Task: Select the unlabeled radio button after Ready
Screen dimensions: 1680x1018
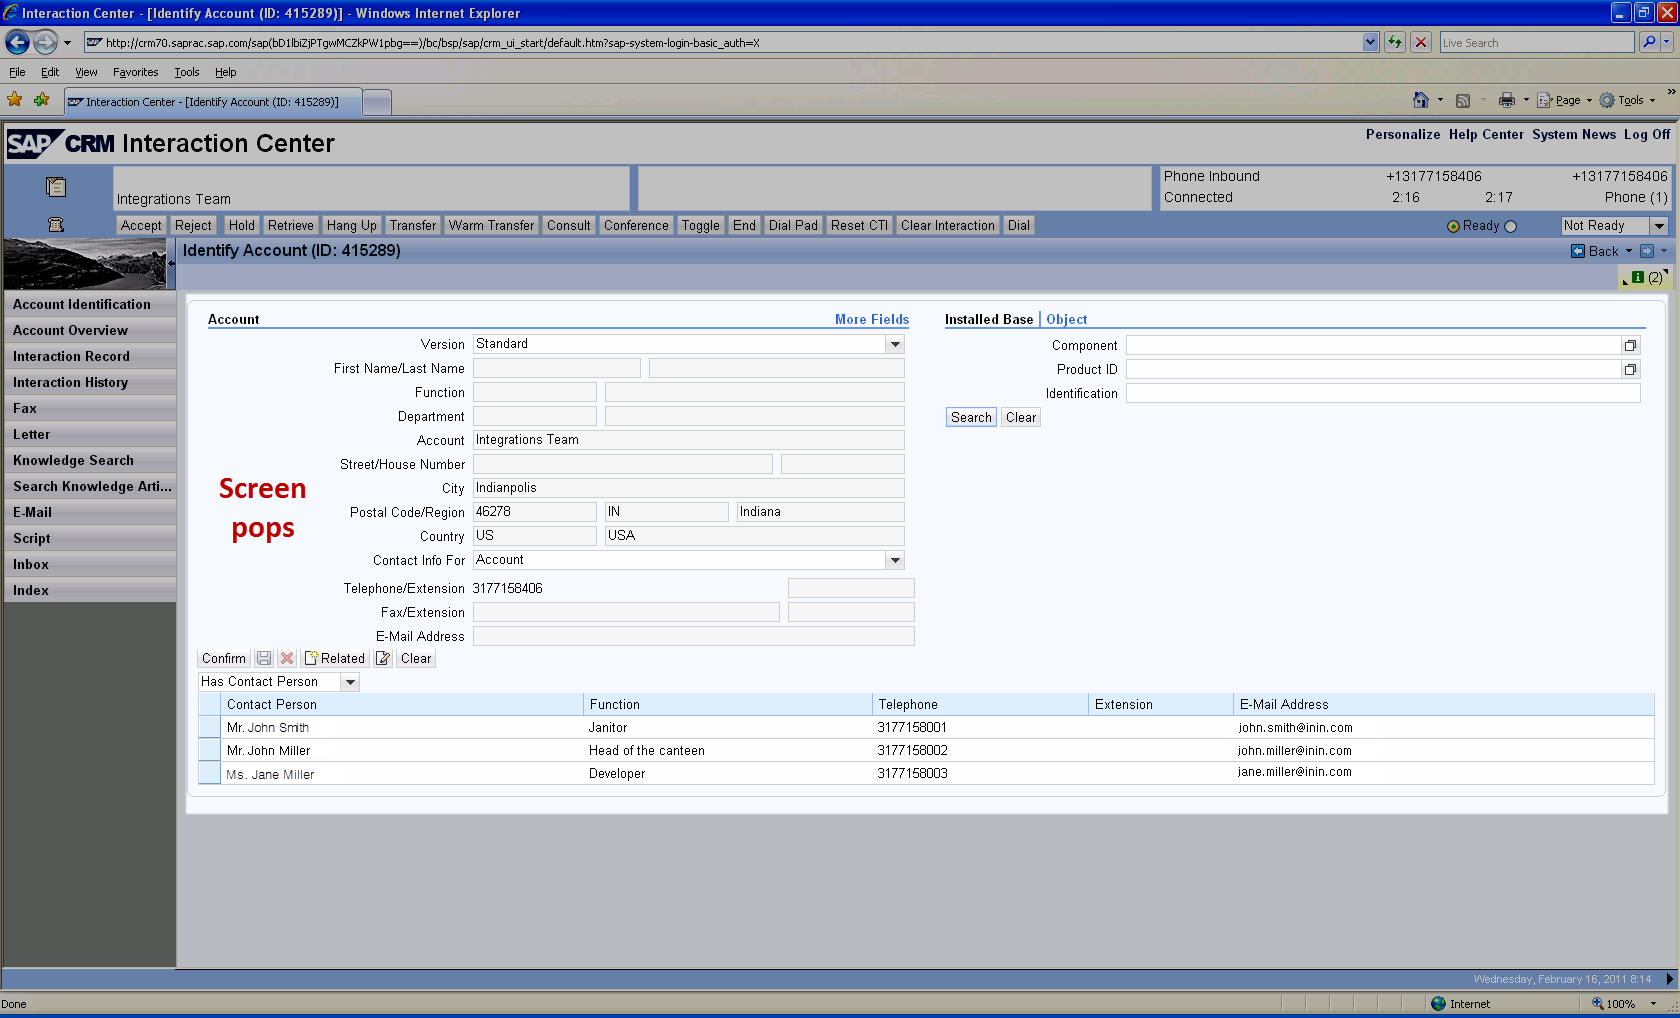Action: coord(1510,226)
